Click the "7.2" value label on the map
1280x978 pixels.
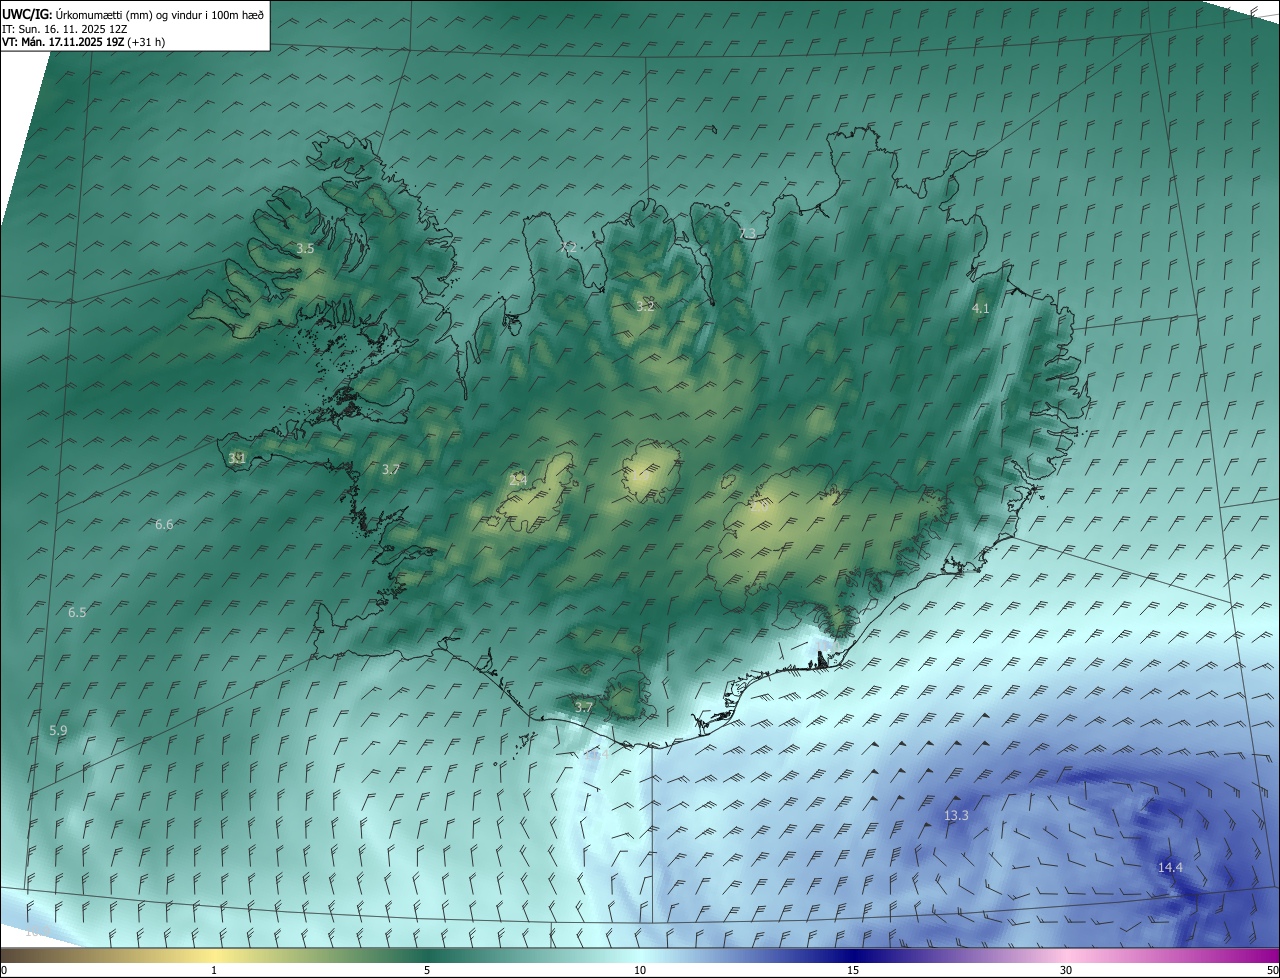[x=568, y=246]
